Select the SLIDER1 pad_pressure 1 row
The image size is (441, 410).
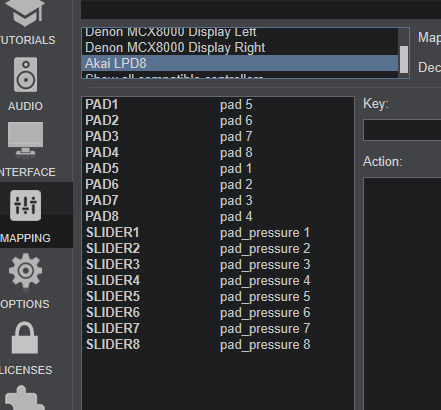[218, 233]
